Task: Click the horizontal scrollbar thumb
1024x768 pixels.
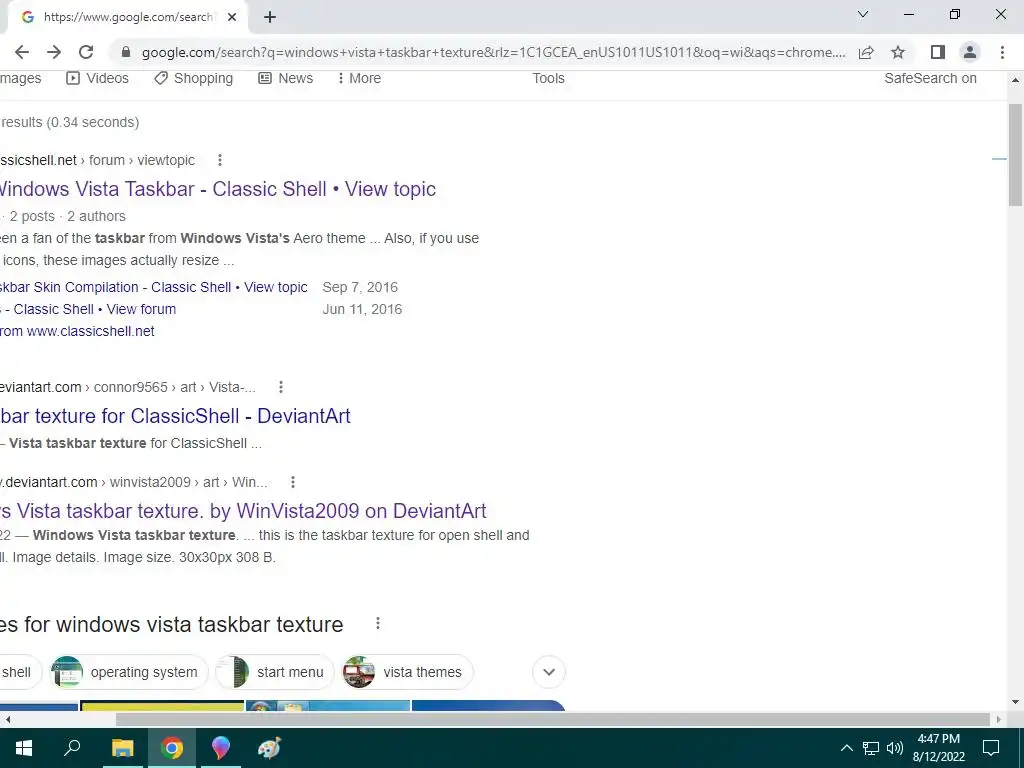Action: (x=552, y=720)
